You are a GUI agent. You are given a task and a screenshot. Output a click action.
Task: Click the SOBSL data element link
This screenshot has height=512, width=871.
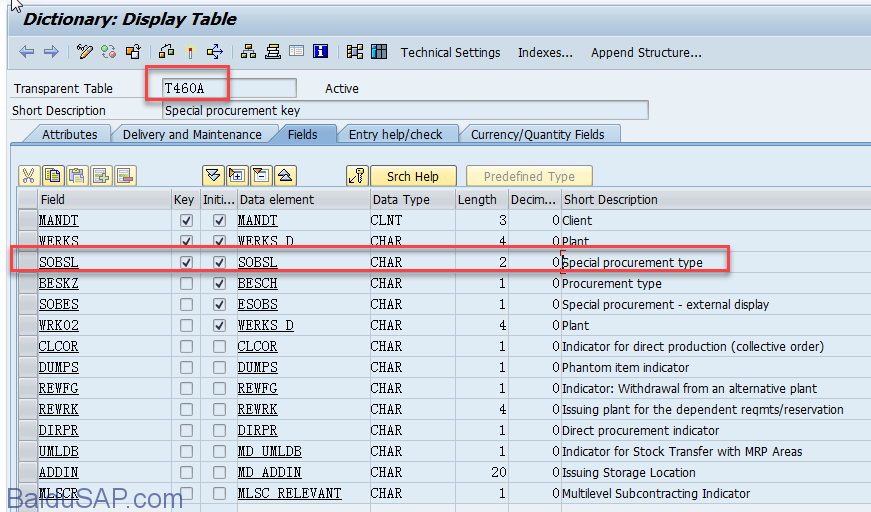257,263
